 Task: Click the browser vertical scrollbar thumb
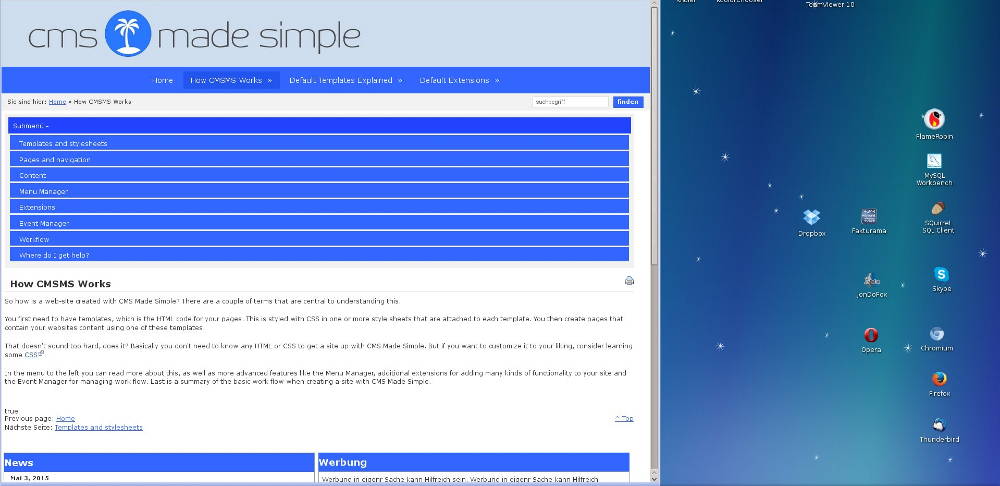(x=654, y=135)
